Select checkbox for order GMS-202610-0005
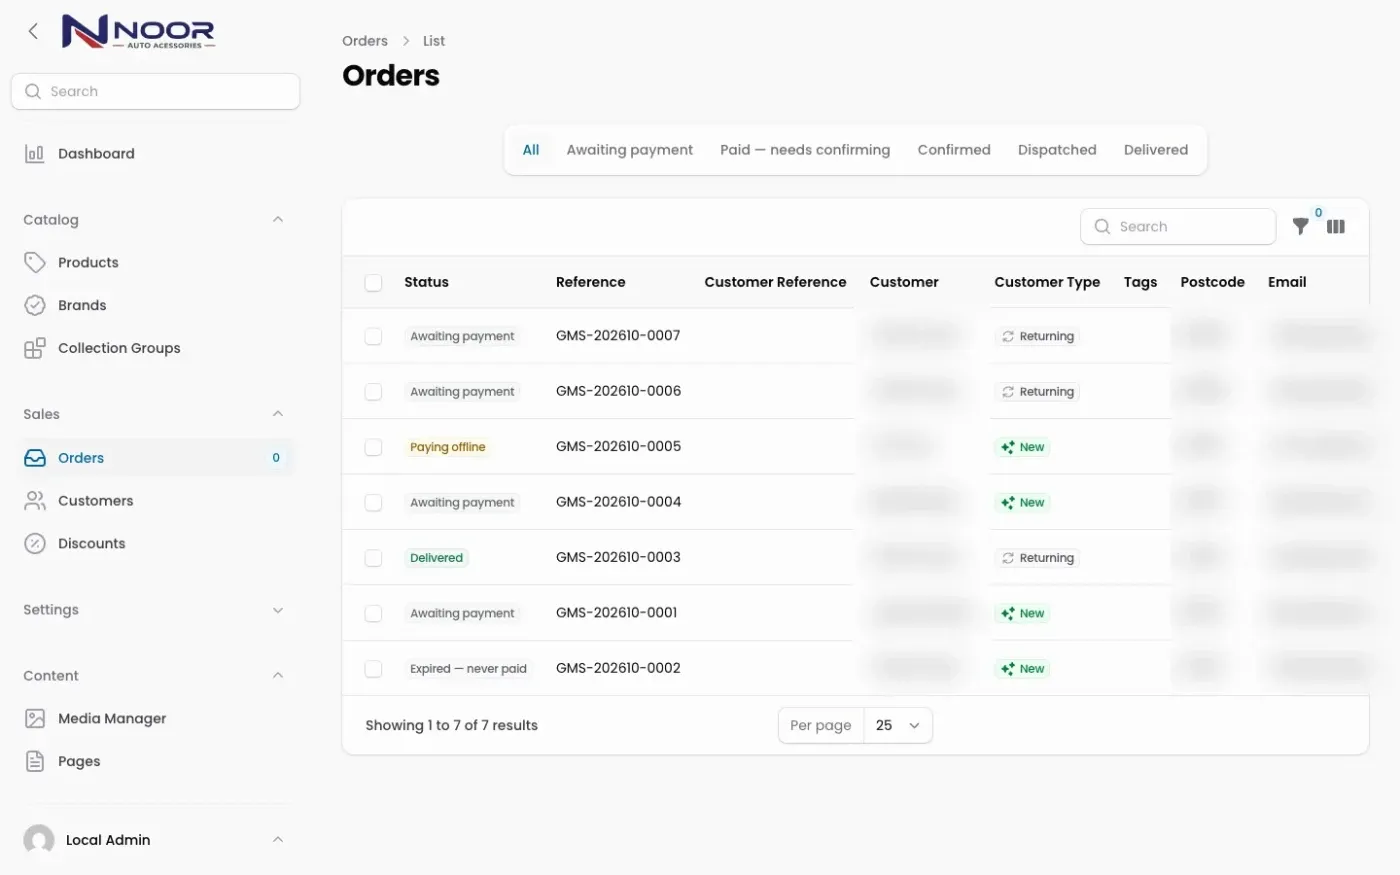This screenshot has height=875, width=1400. pyautogui.click(x=373, y=447)
